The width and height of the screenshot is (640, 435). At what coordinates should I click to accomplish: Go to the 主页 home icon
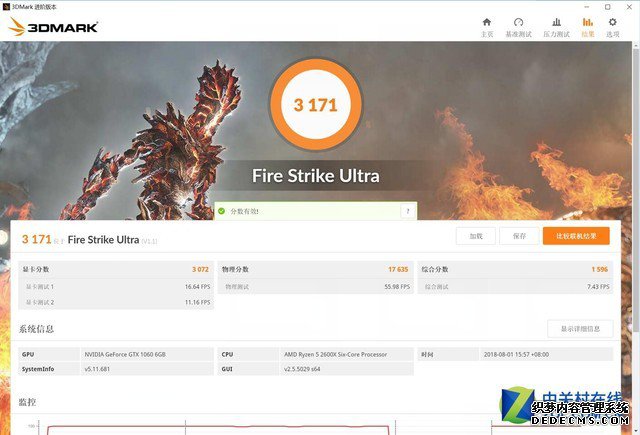487,22
